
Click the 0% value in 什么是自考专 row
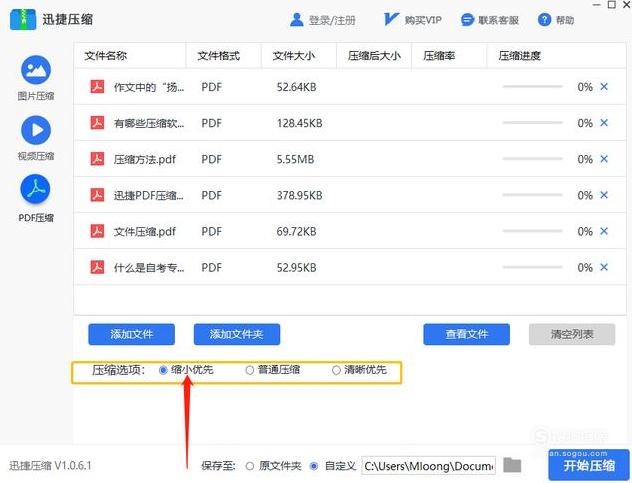point(585,268)
